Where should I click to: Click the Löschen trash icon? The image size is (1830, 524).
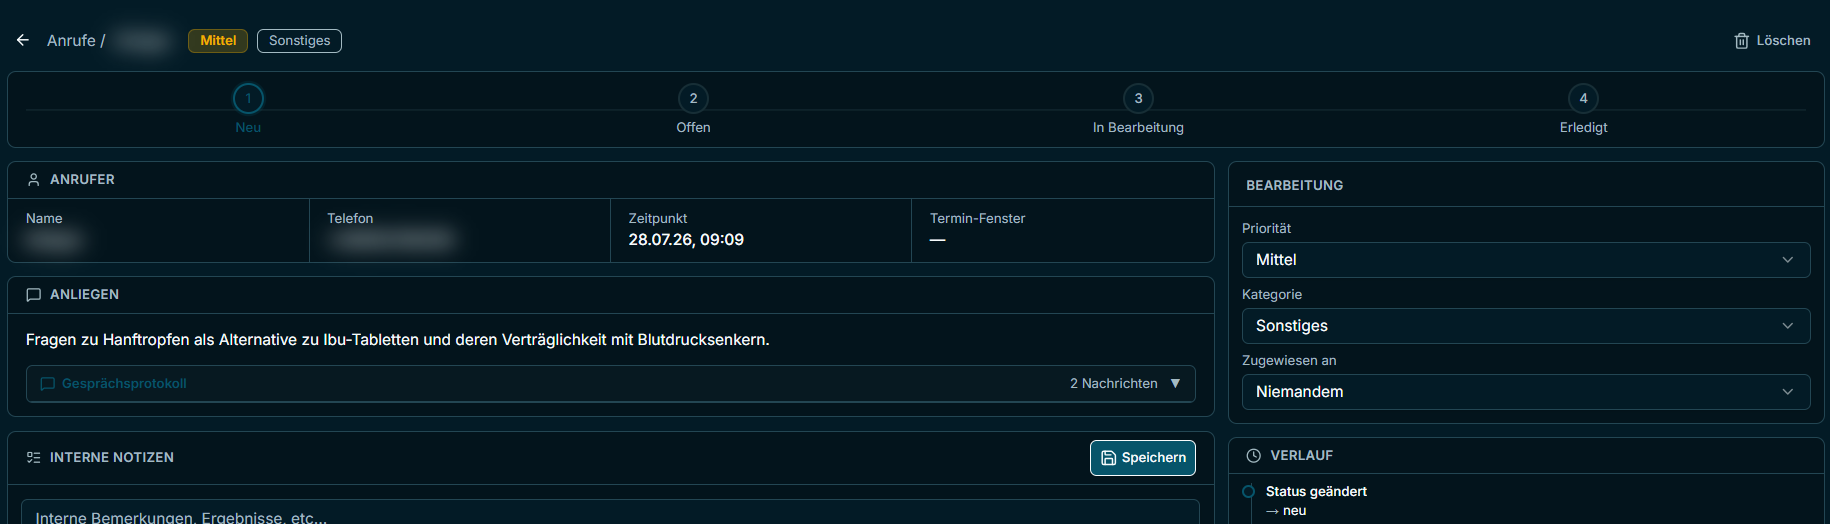pos(1742,41)
